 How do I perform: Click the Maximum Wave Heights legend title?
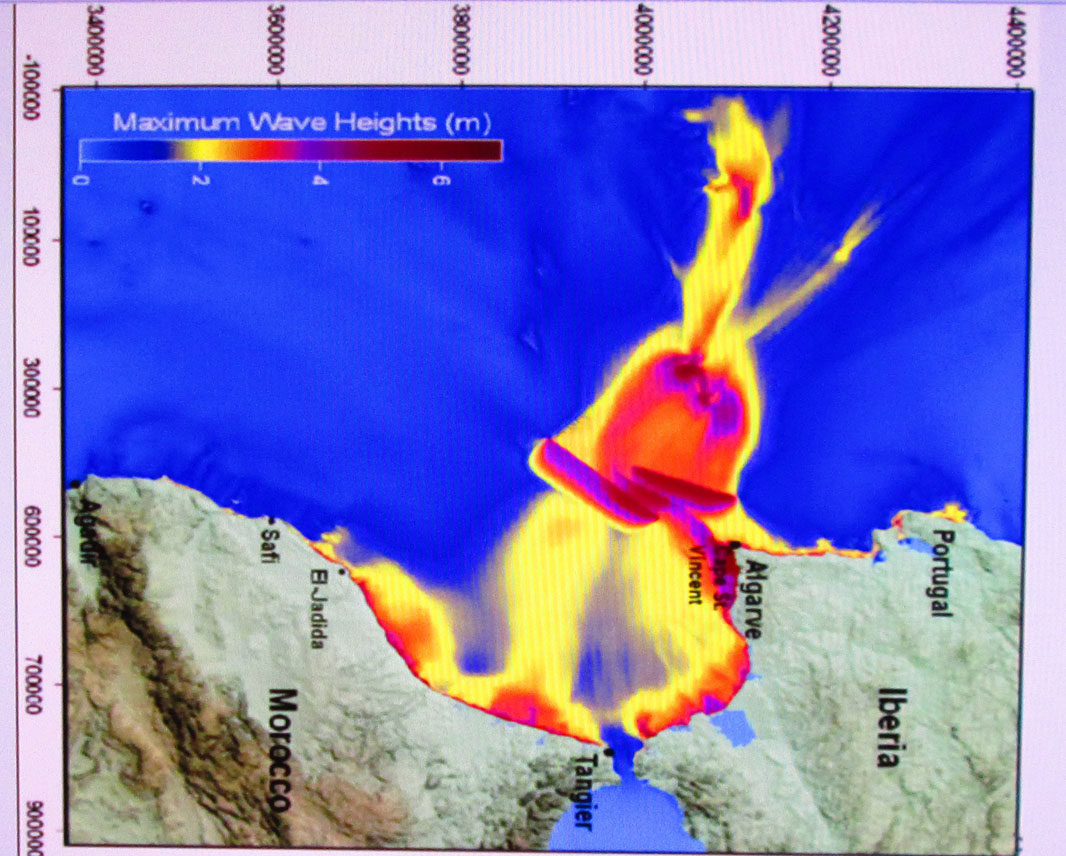pyautogui.click(x=301, y=123)
